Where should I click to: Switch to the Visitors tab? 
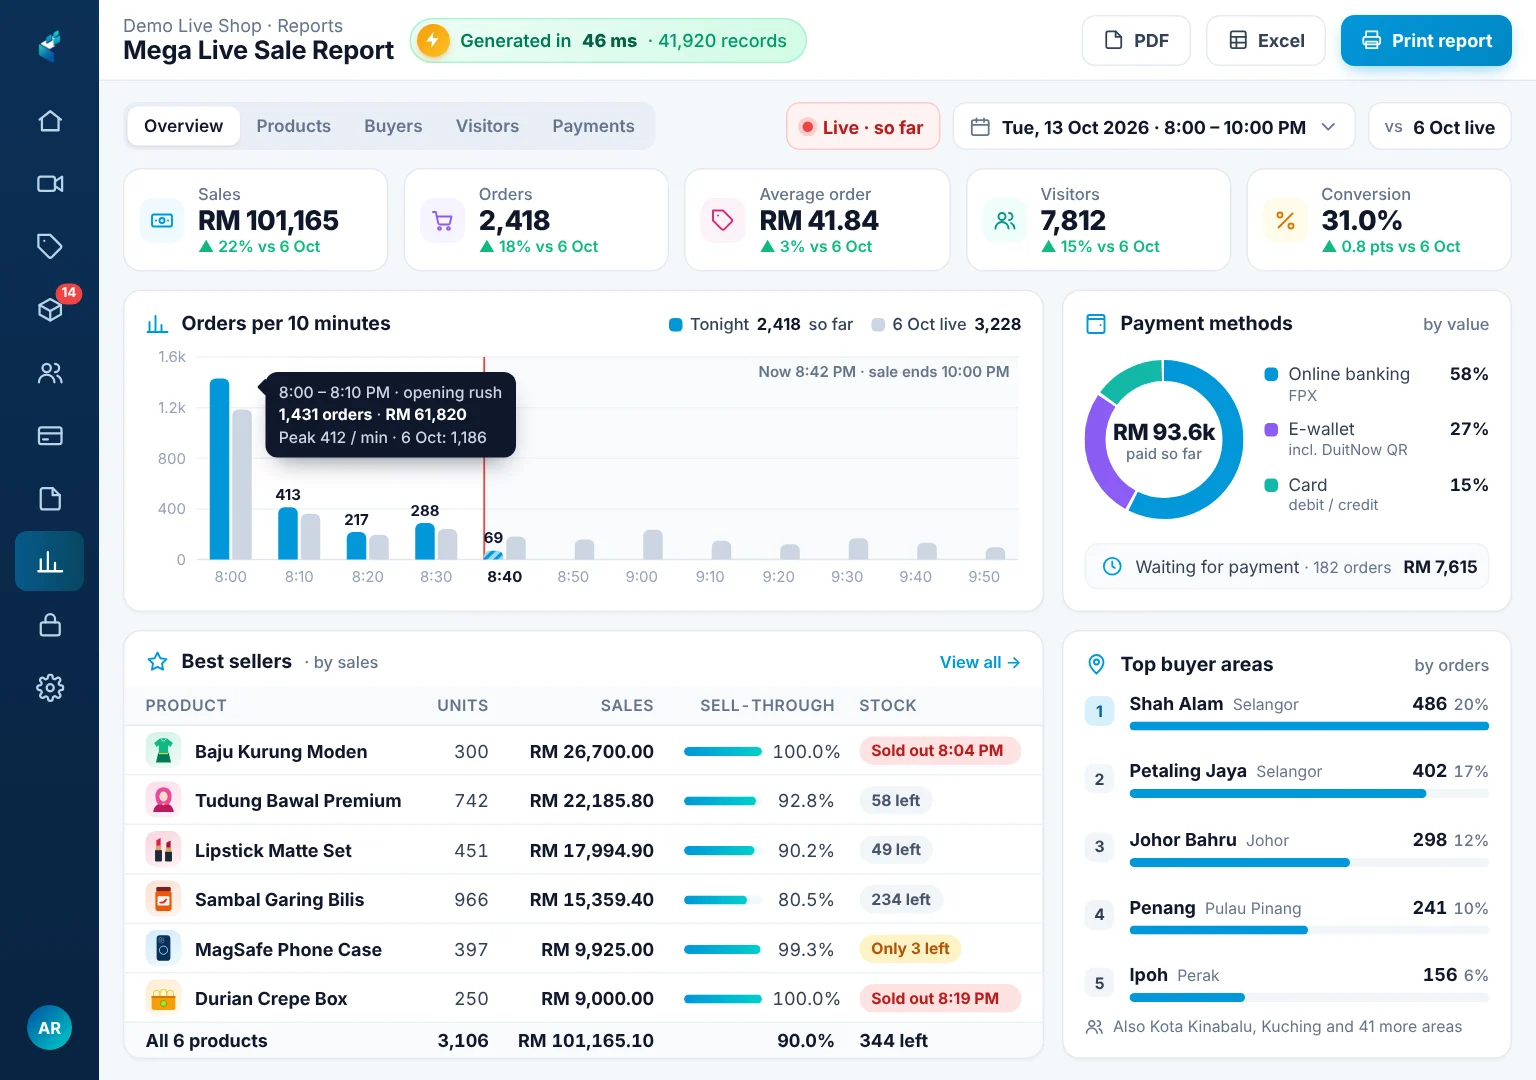tap(487, 126)
